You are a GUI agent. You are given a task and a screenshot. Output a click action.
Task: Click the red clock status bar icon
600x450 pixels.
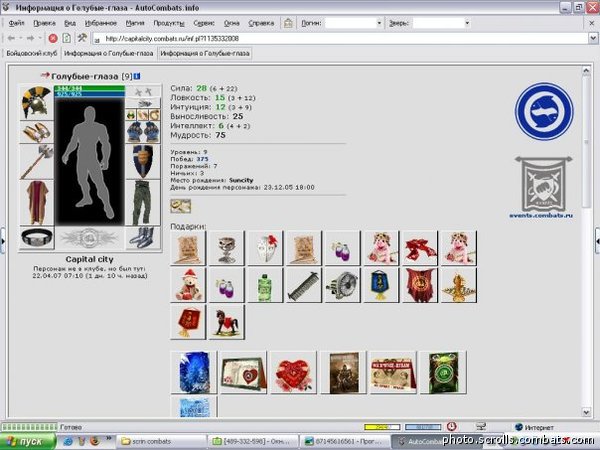[452, 427]
